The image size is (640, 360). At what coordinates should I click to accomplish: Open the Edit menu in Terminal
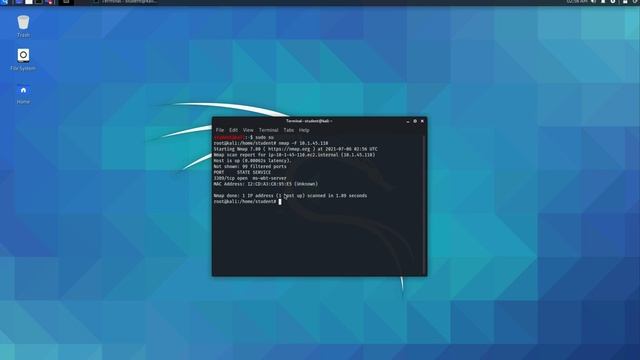pos(233,130)
